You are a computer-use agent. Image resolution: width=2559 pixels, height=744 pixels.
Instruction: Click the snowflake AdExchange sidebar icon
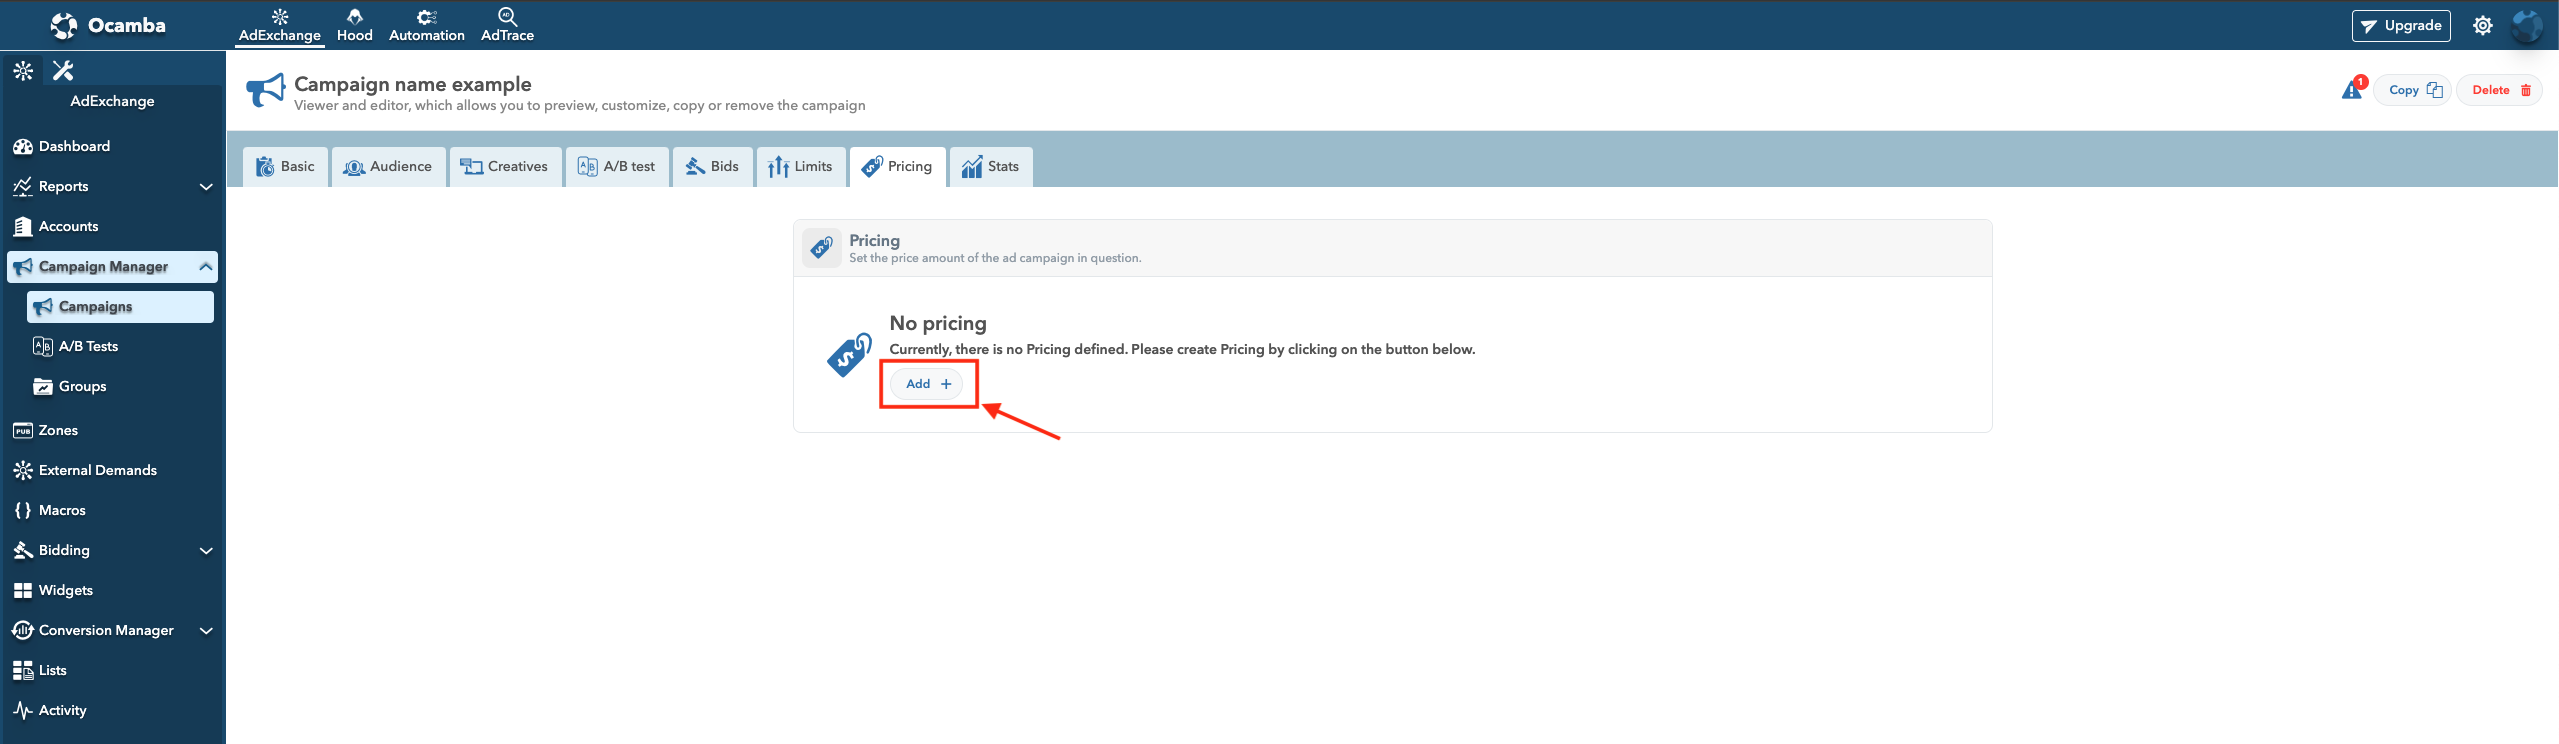(23, 70)
